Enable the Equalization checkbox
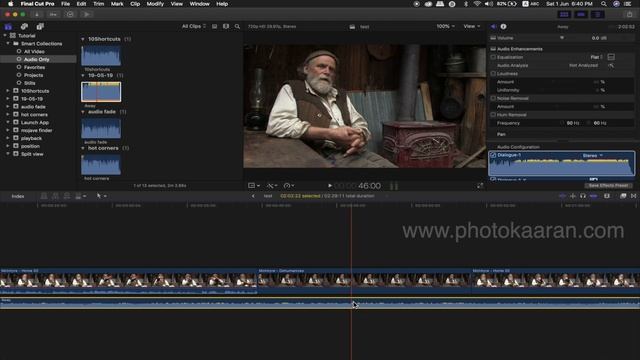This screenshot has width=640, height=360. [493, 57]
